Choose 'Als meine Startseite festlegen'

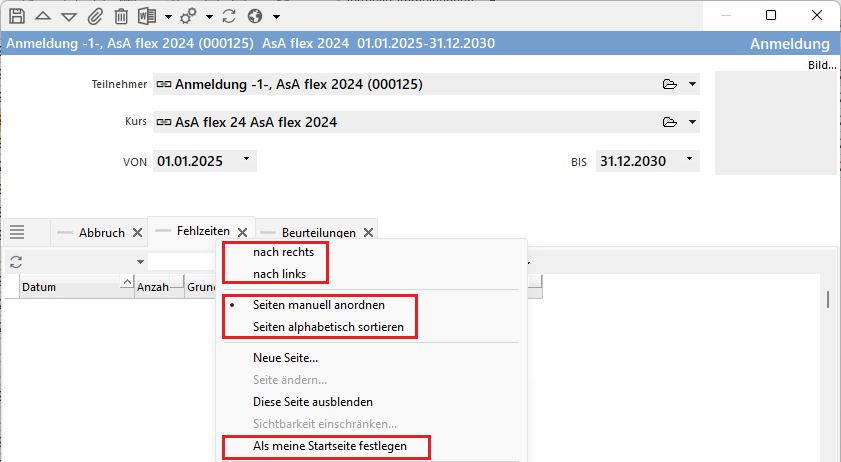[329, 446]
